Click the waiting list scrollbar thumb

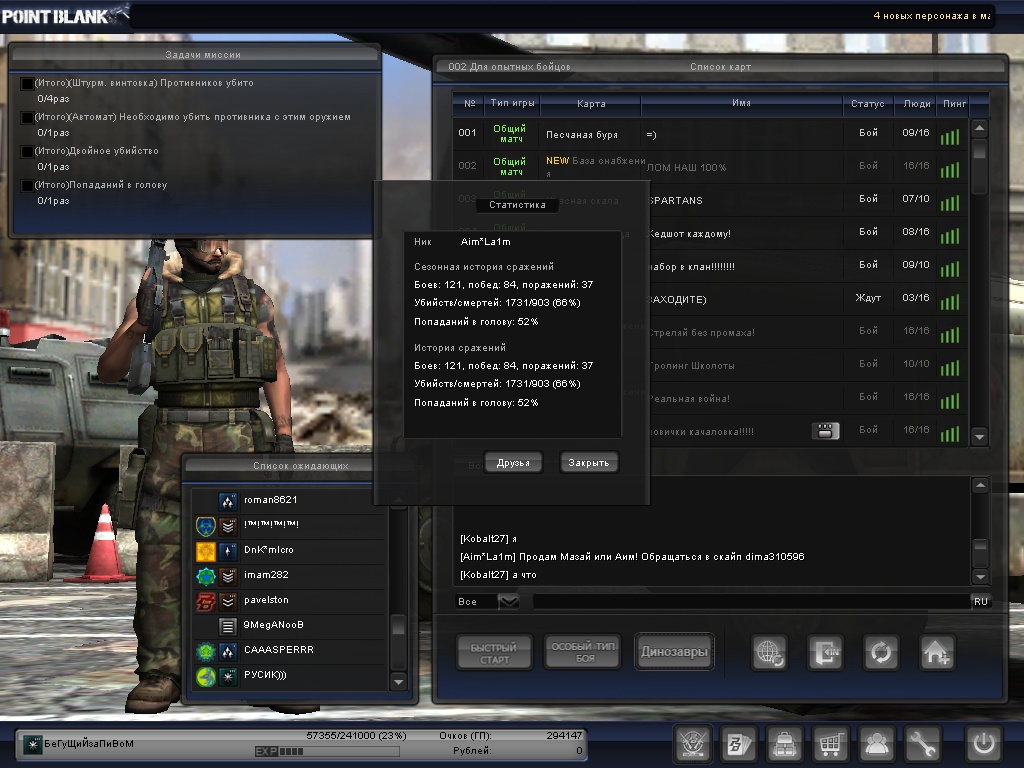(398, 627)
